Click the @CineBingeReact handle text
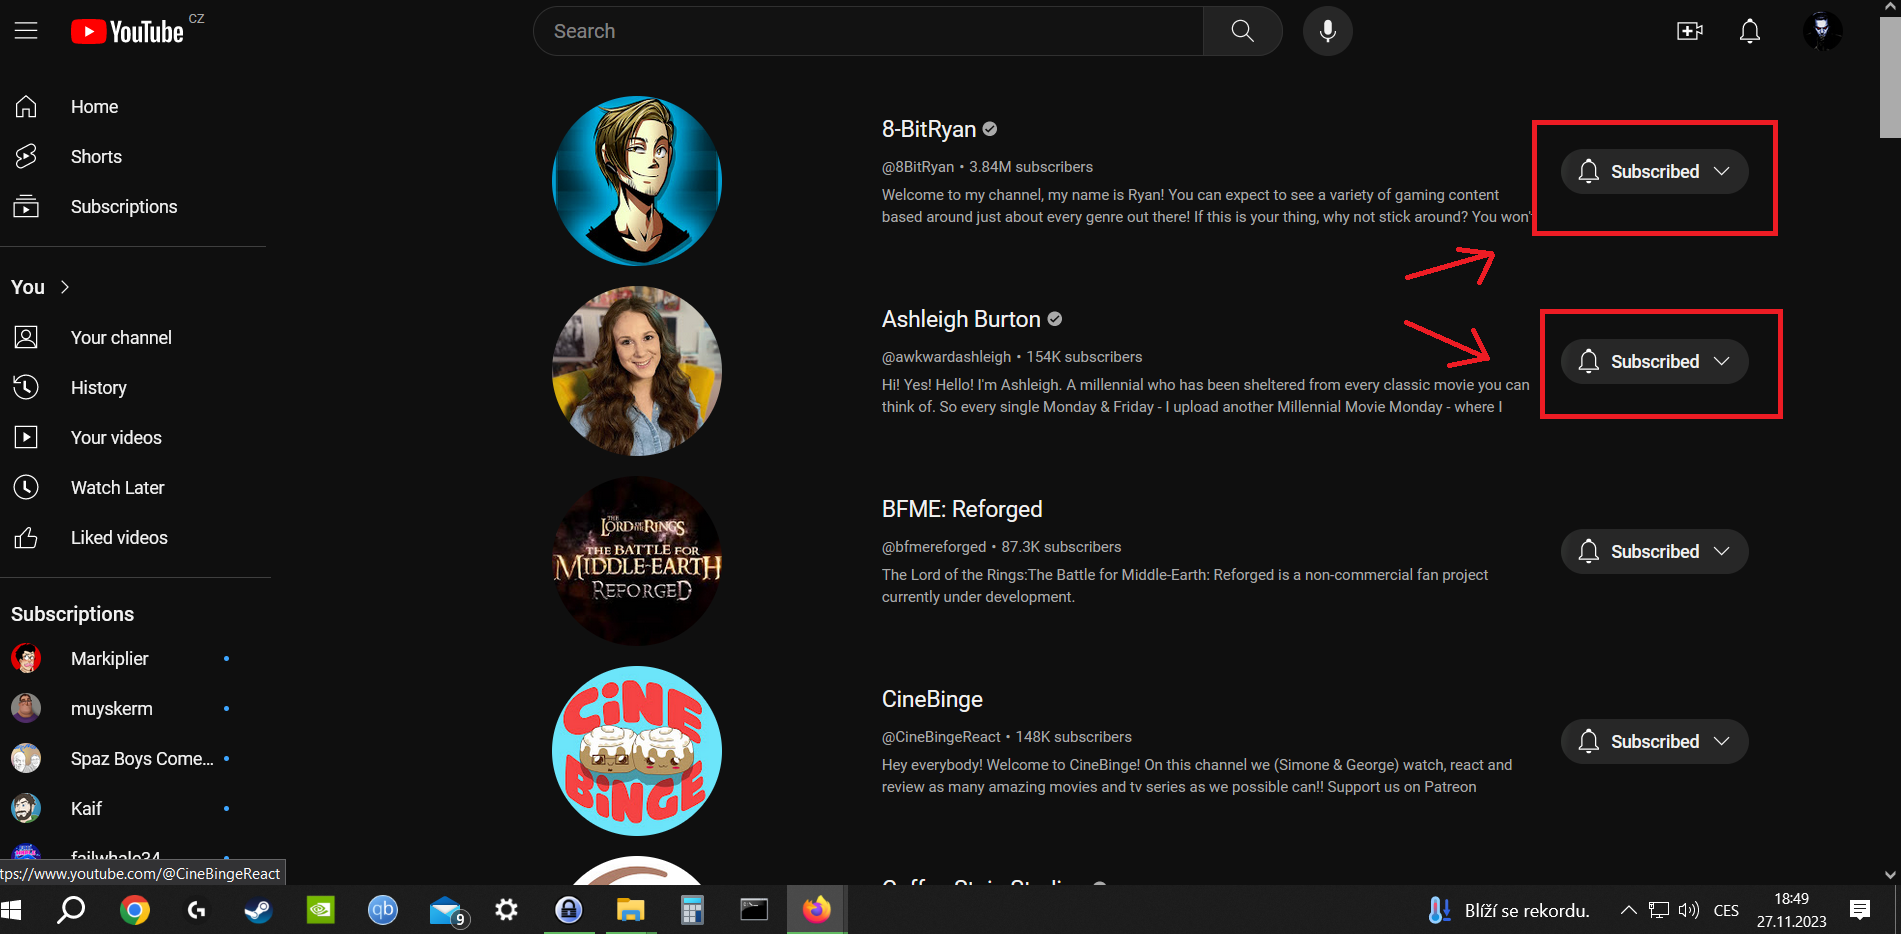 click(x=941, y=737)
